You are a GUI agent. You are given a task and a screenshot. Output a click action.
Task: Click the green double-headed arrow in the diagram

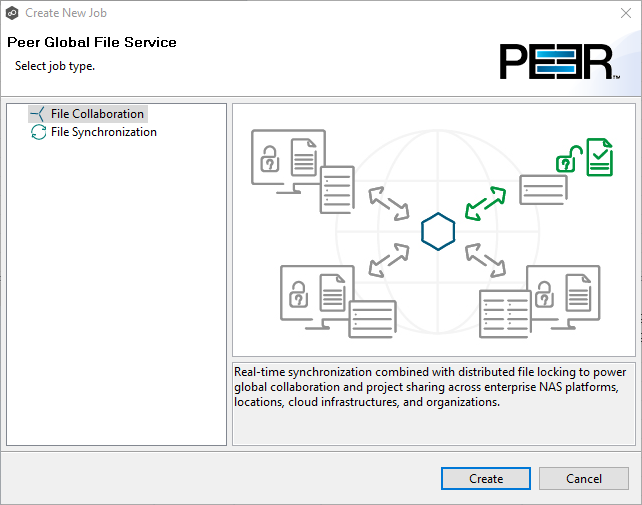(x=485, y=203)
